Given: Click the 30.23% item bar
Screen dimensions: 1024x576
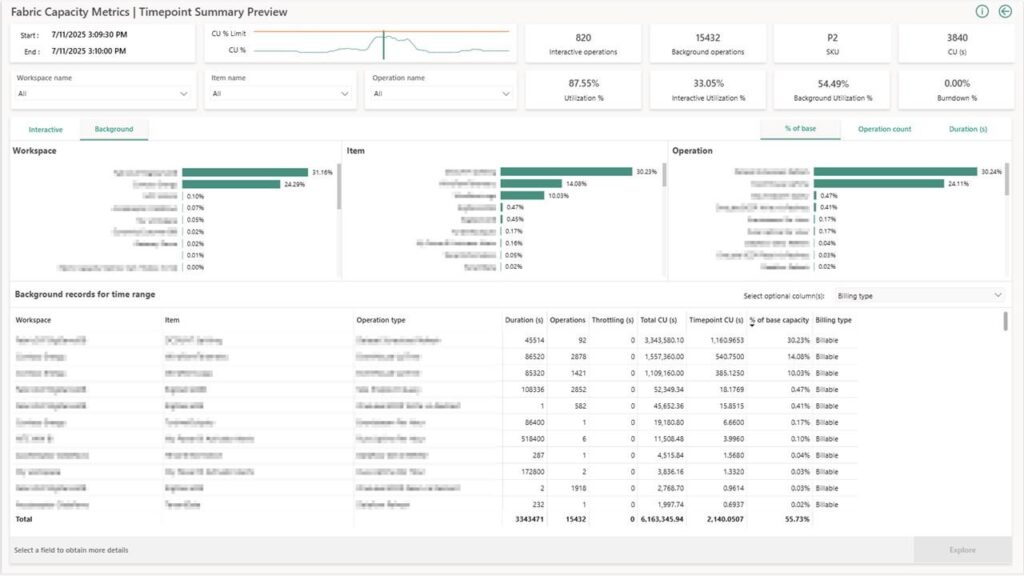Looking at the screenshot, I should 566,172.
